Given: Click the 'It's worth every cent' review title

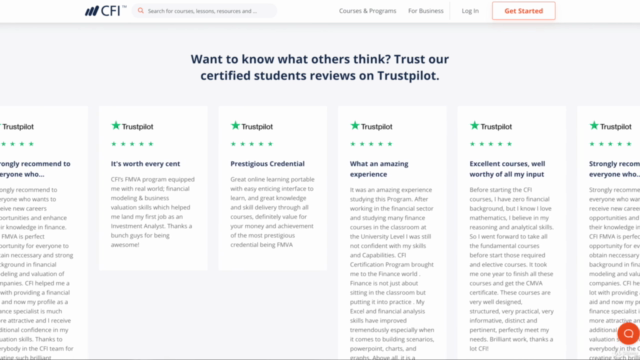Looking at the screenshot, I should [145, 164].
